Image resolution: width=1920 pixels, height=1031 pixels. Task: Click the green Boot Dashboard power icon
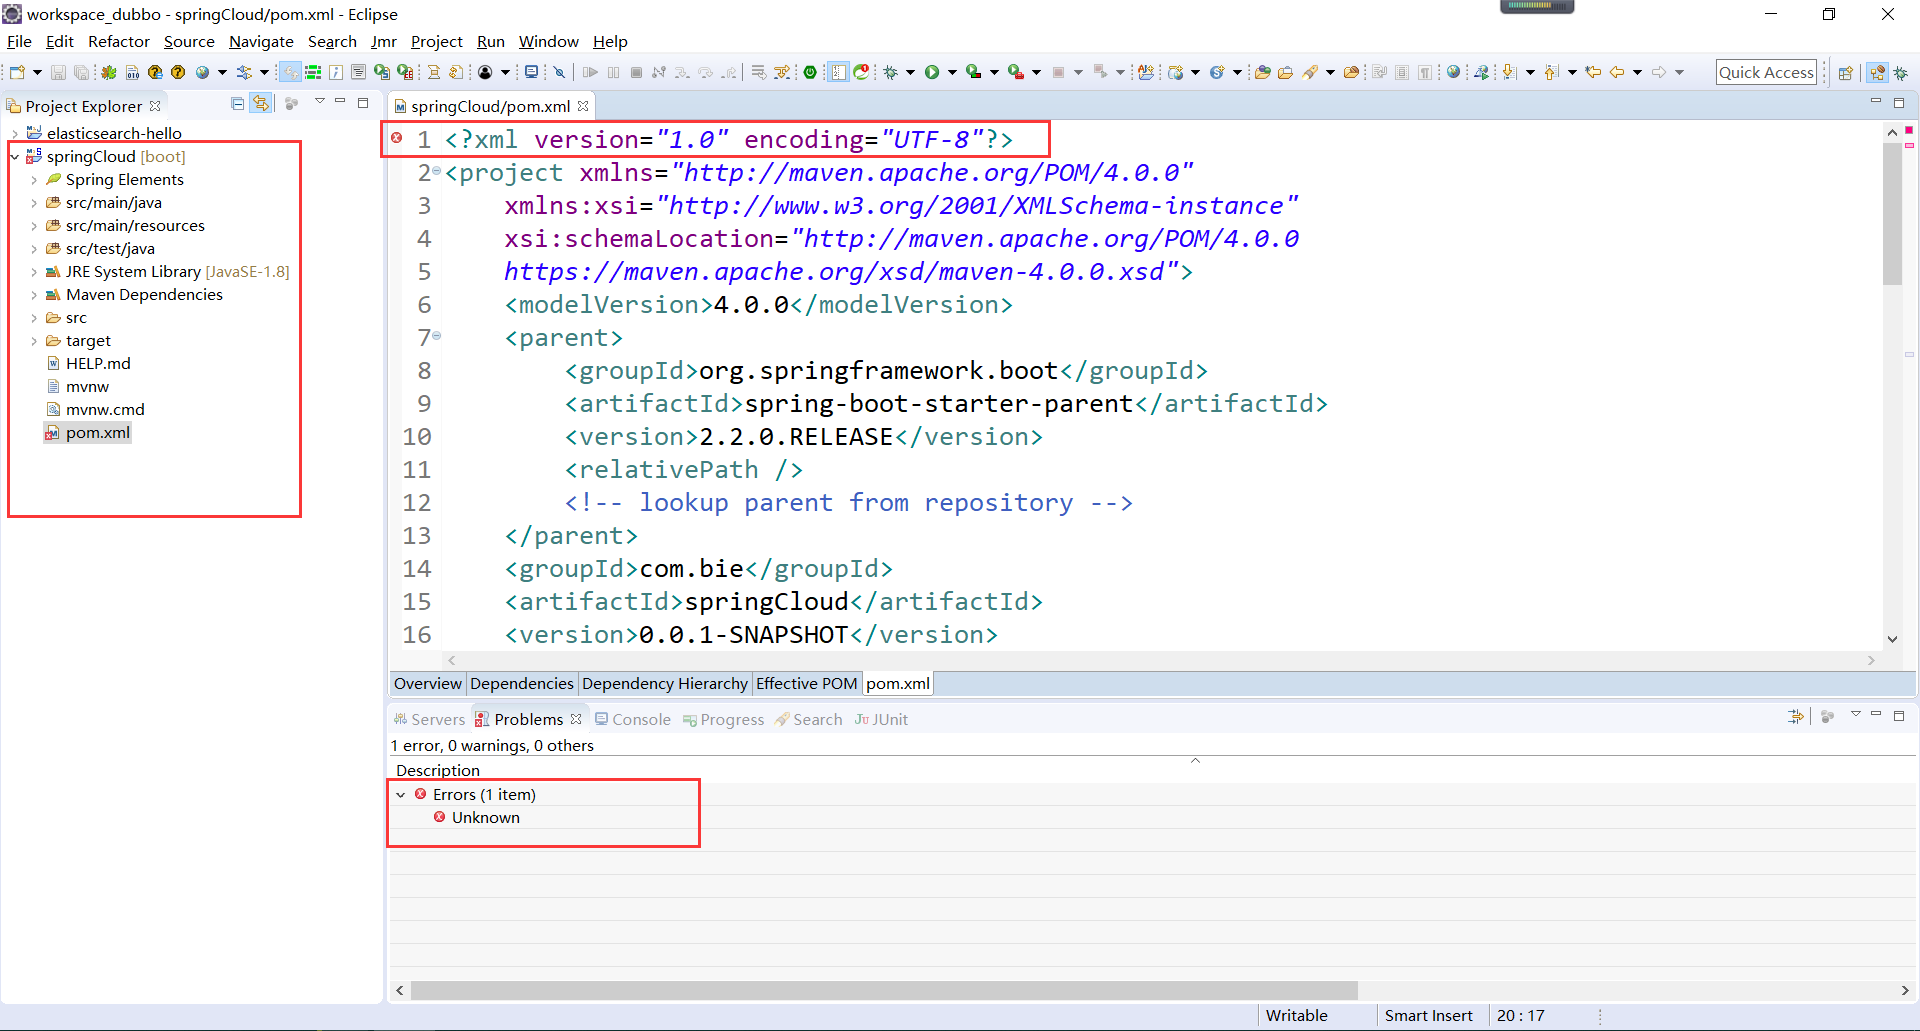810,72
